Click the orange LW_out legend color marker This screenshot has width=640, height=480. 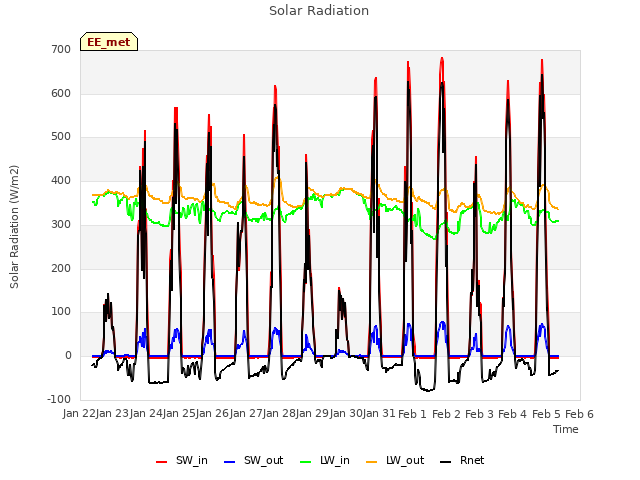372,462
